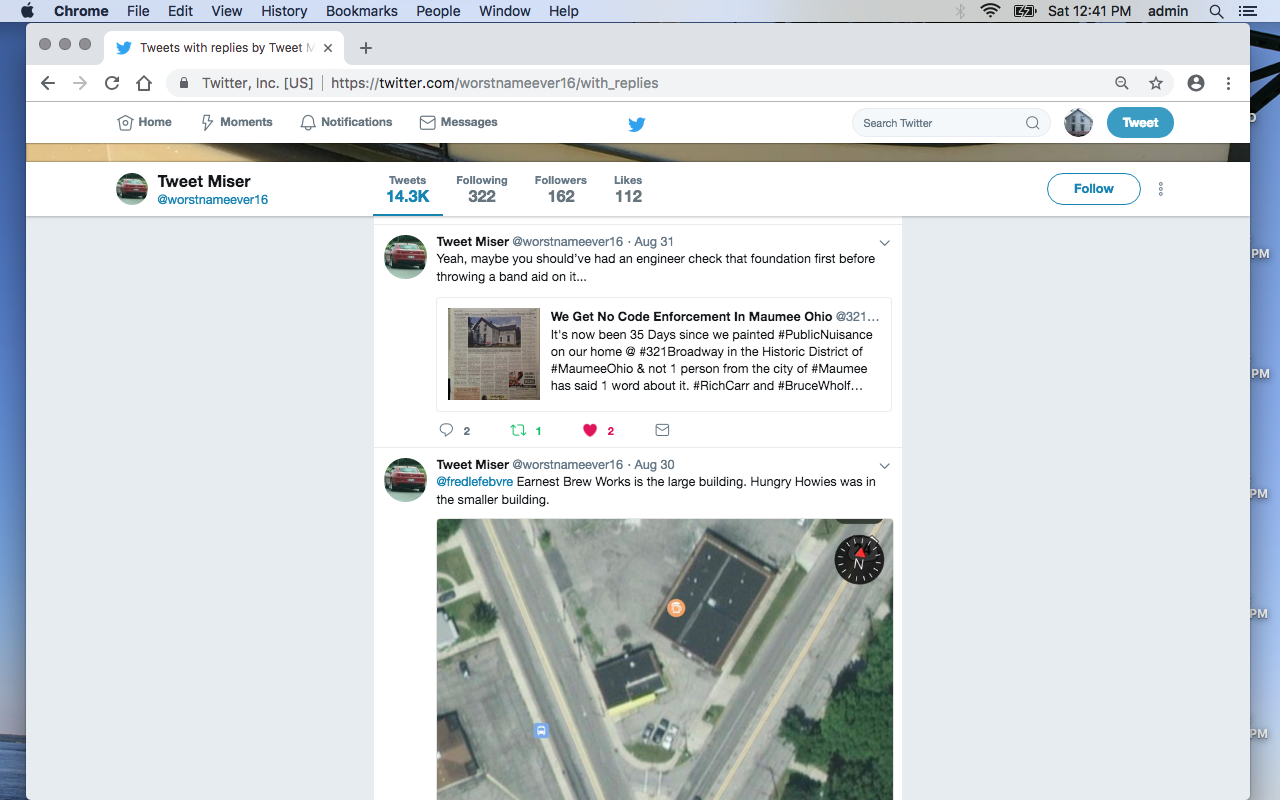Screen dimensions: 1280x800
Task: Click the Twitter bird logo in the navbar
Action: [636, 124]
